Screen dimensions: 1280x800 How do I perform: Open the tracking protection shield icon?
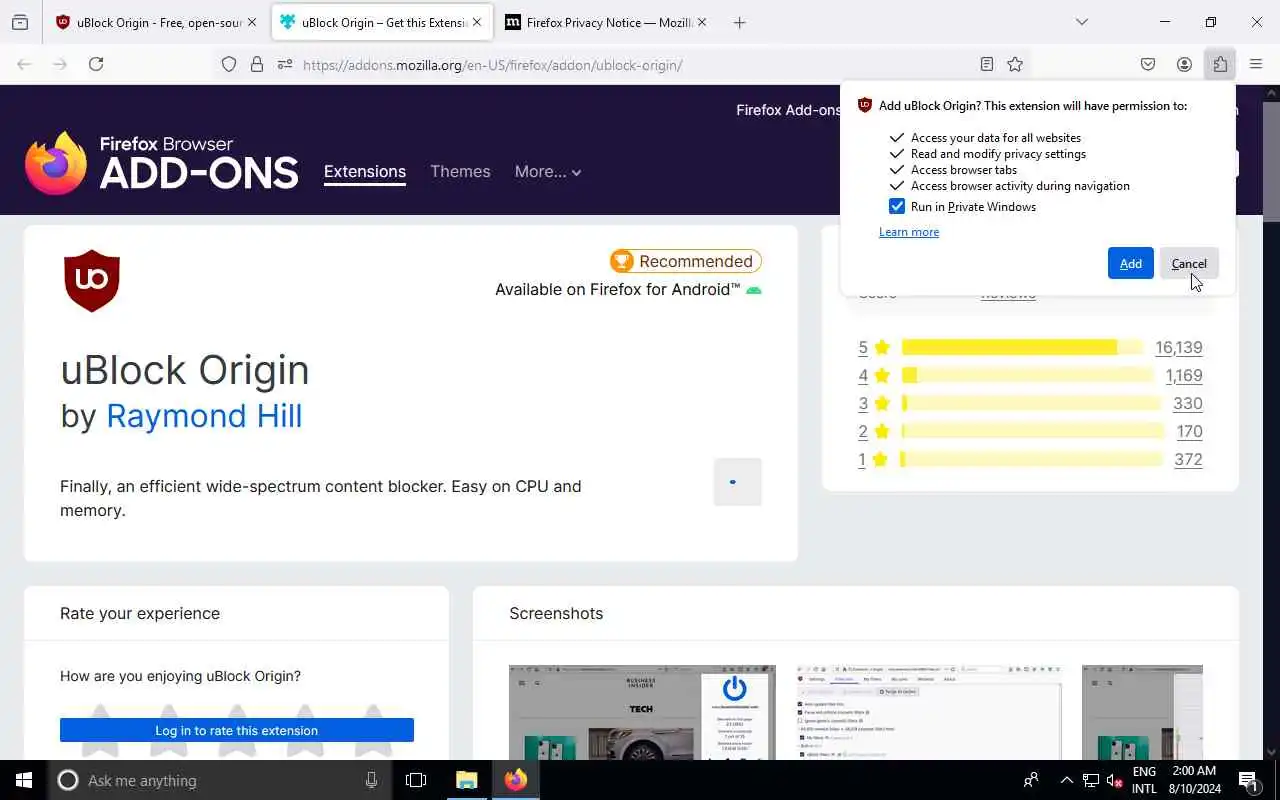(x=229, y=64)
